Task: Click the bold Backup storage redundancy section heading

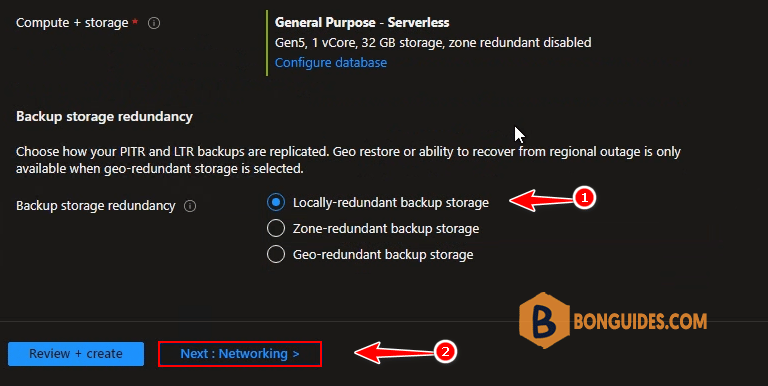Action: 104,117
